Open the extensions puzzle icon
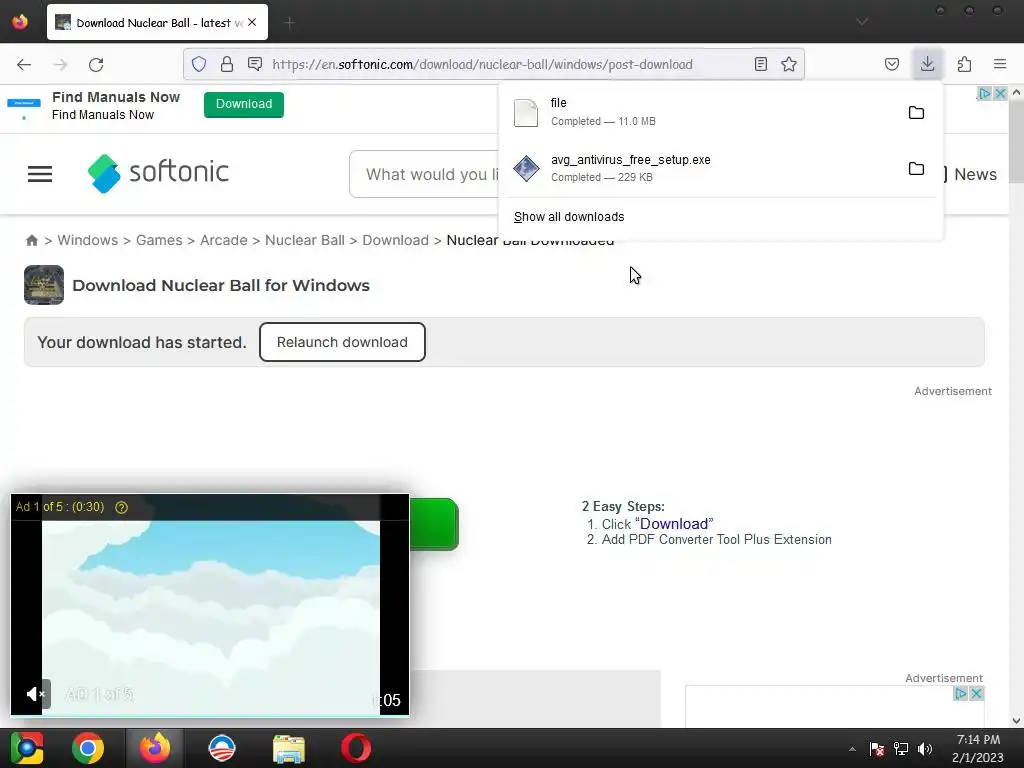This screenshot has width=1024, height=768. (965, 64)
